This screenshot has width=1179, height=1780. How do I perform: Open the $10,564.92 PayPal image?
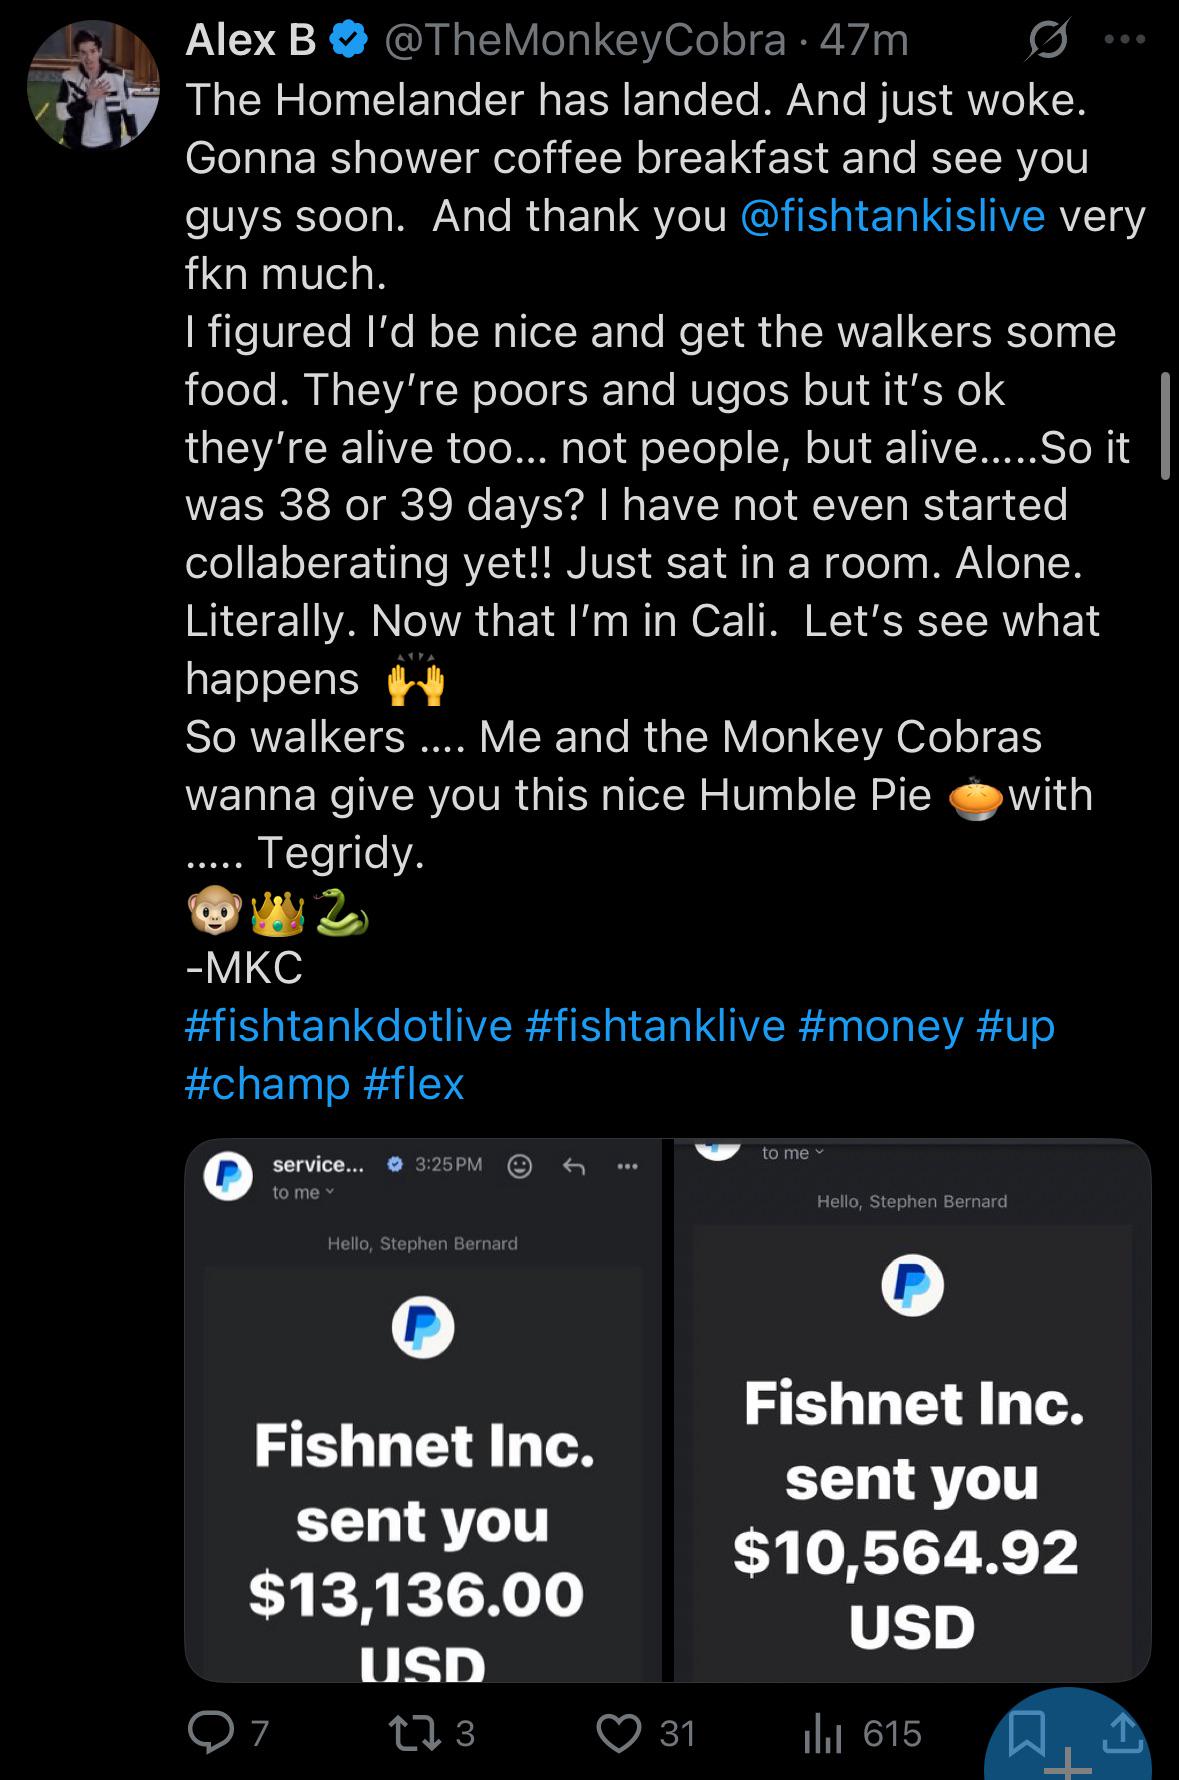tap(912, 1410)
